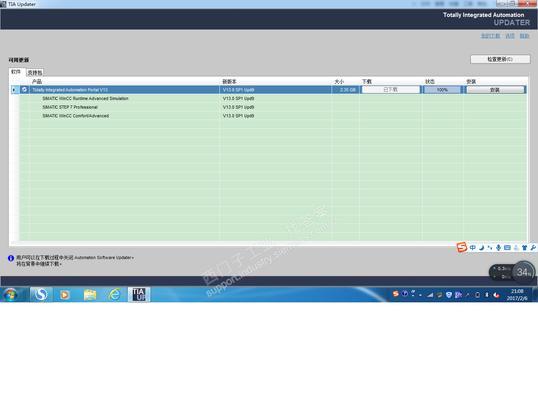Click the install button in the selected row
The image size is (538, 400).
(x=494, y=90)
